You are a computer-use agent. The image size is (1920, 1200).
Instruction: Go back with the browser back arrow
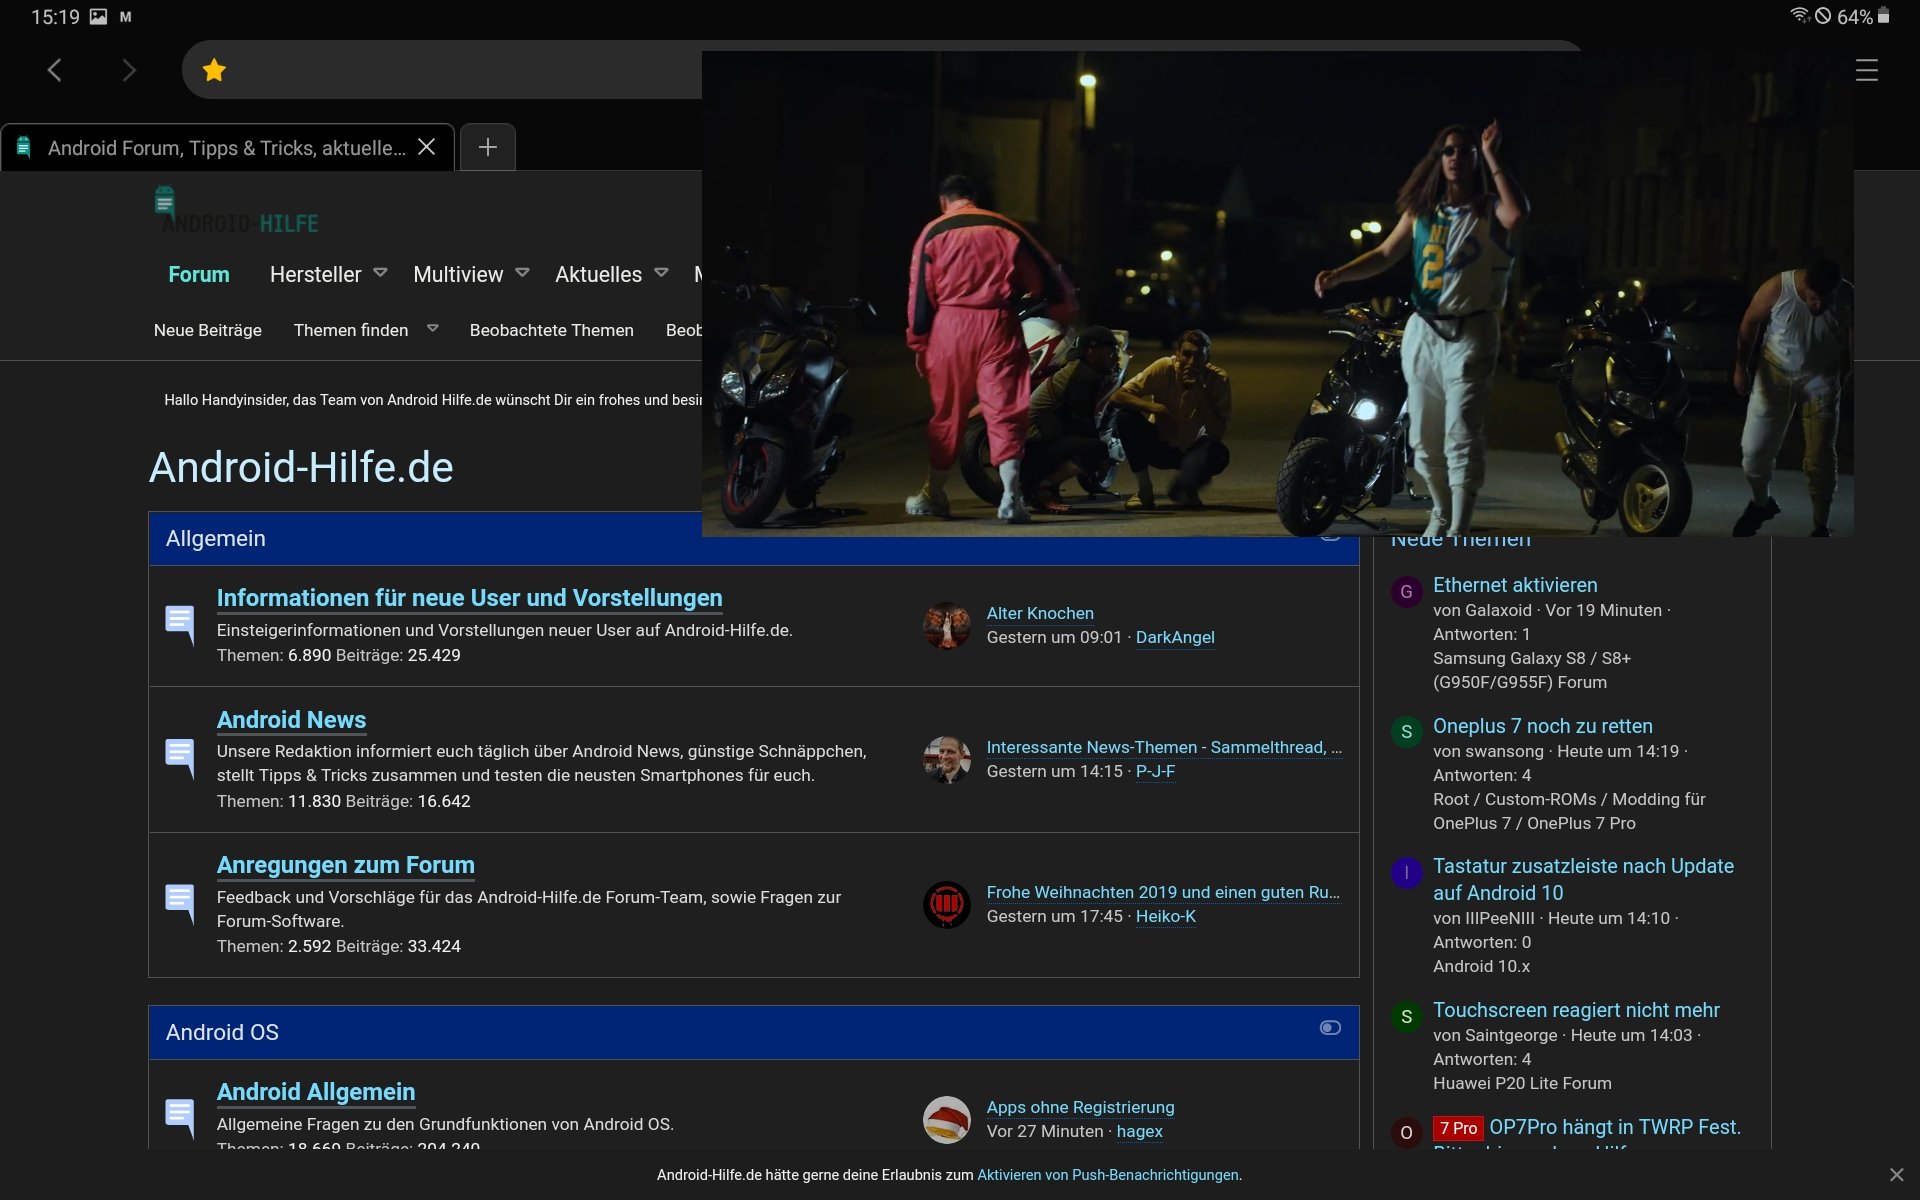pos(55,70)
